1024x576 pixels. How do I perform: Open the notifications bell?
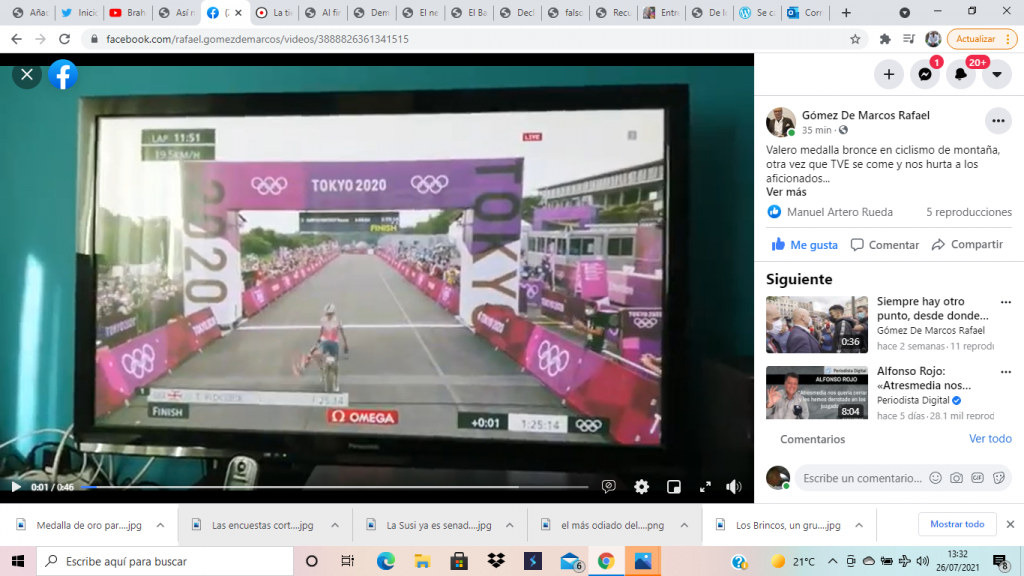(x=961, y=74)
